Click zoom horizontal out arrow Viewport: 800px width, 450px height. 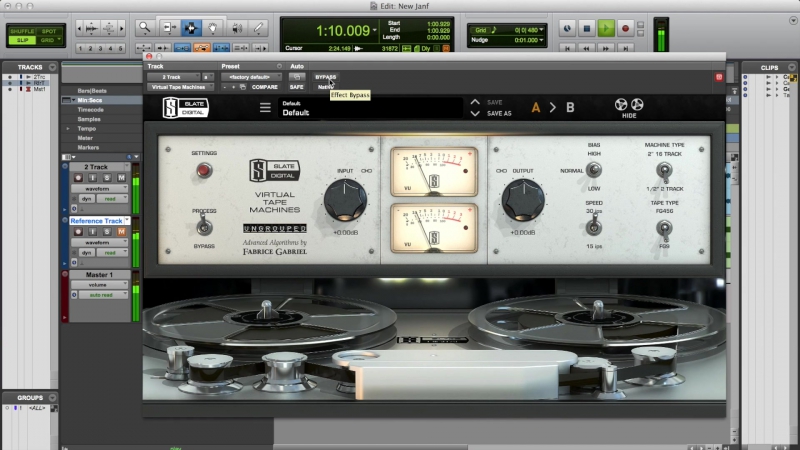79,29
